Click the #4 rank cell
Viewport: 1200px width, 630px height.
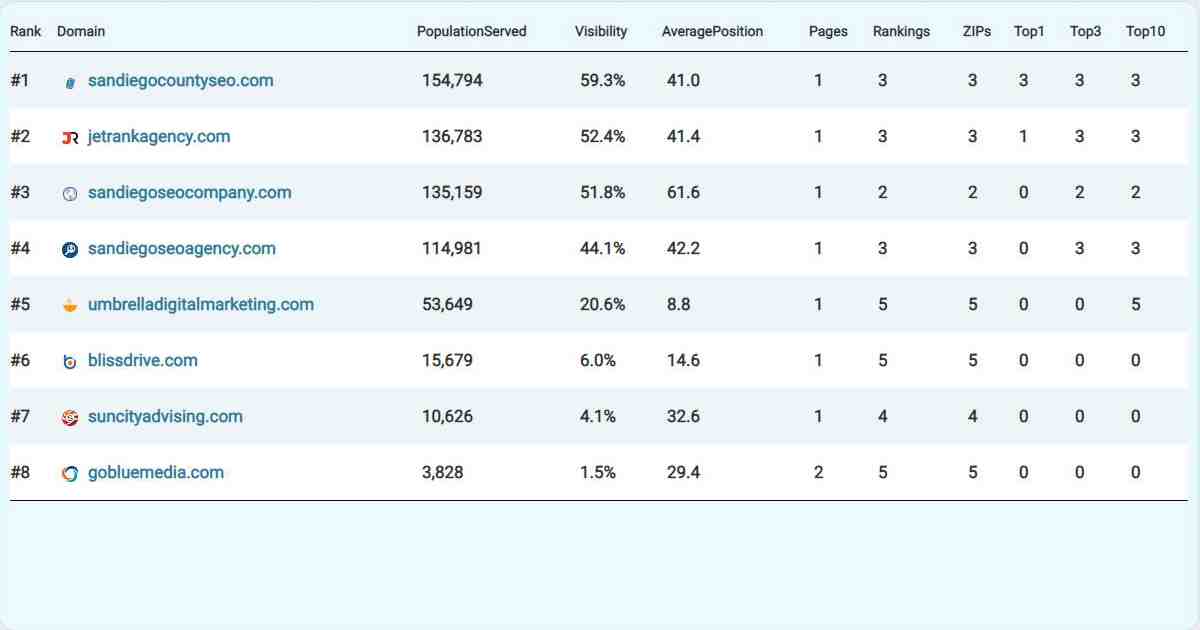pyautogui.click(x=20, y=249)
